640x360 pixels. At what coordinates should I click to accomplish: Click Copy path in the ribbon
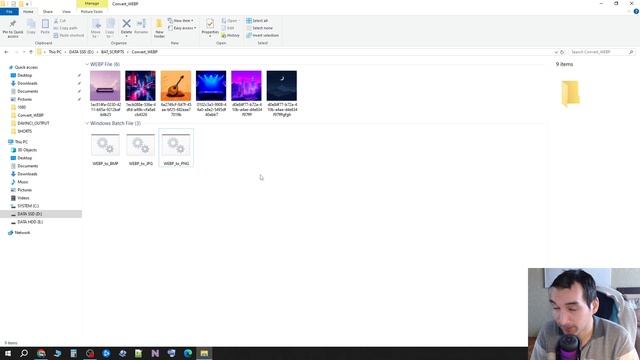(x=65, y=28)
